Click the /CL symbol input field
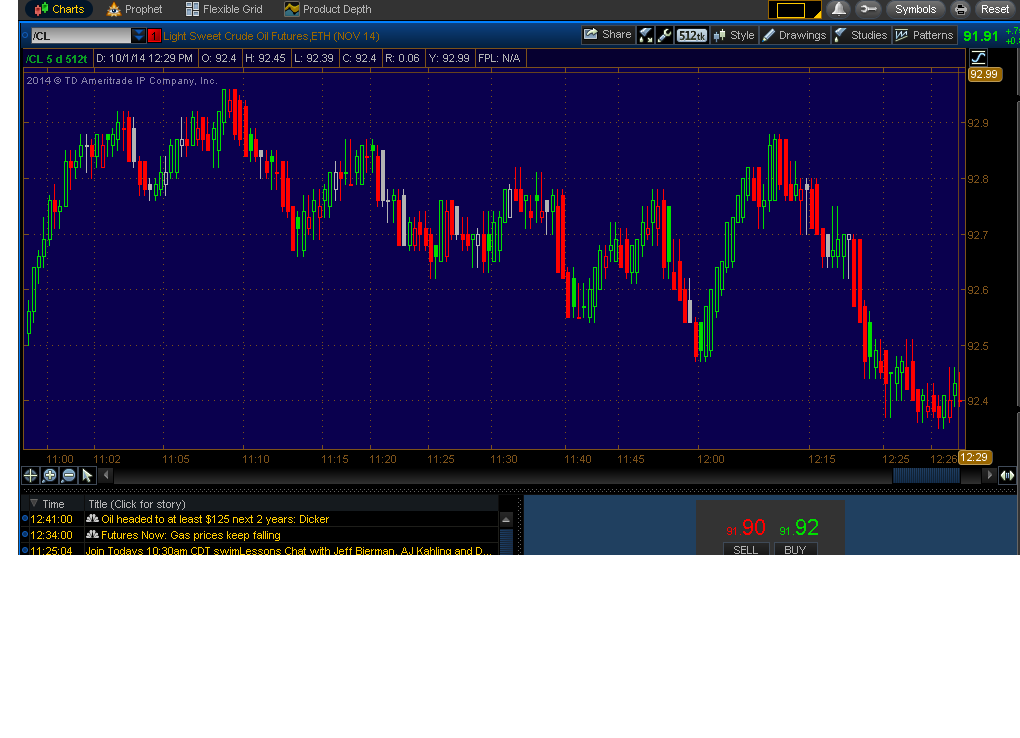This screenshot has width=1020, height=738. [81, 36]
